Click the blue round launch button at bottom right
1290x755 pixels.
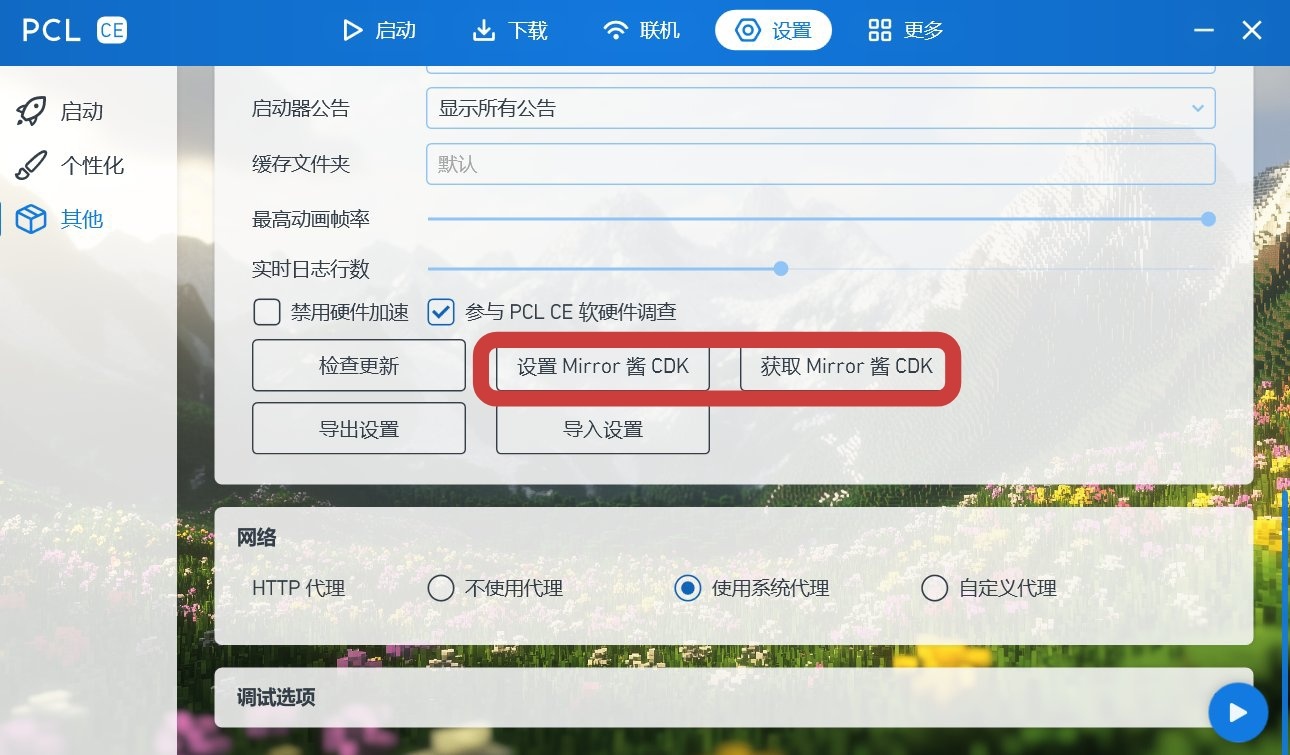click(1238, 713)
